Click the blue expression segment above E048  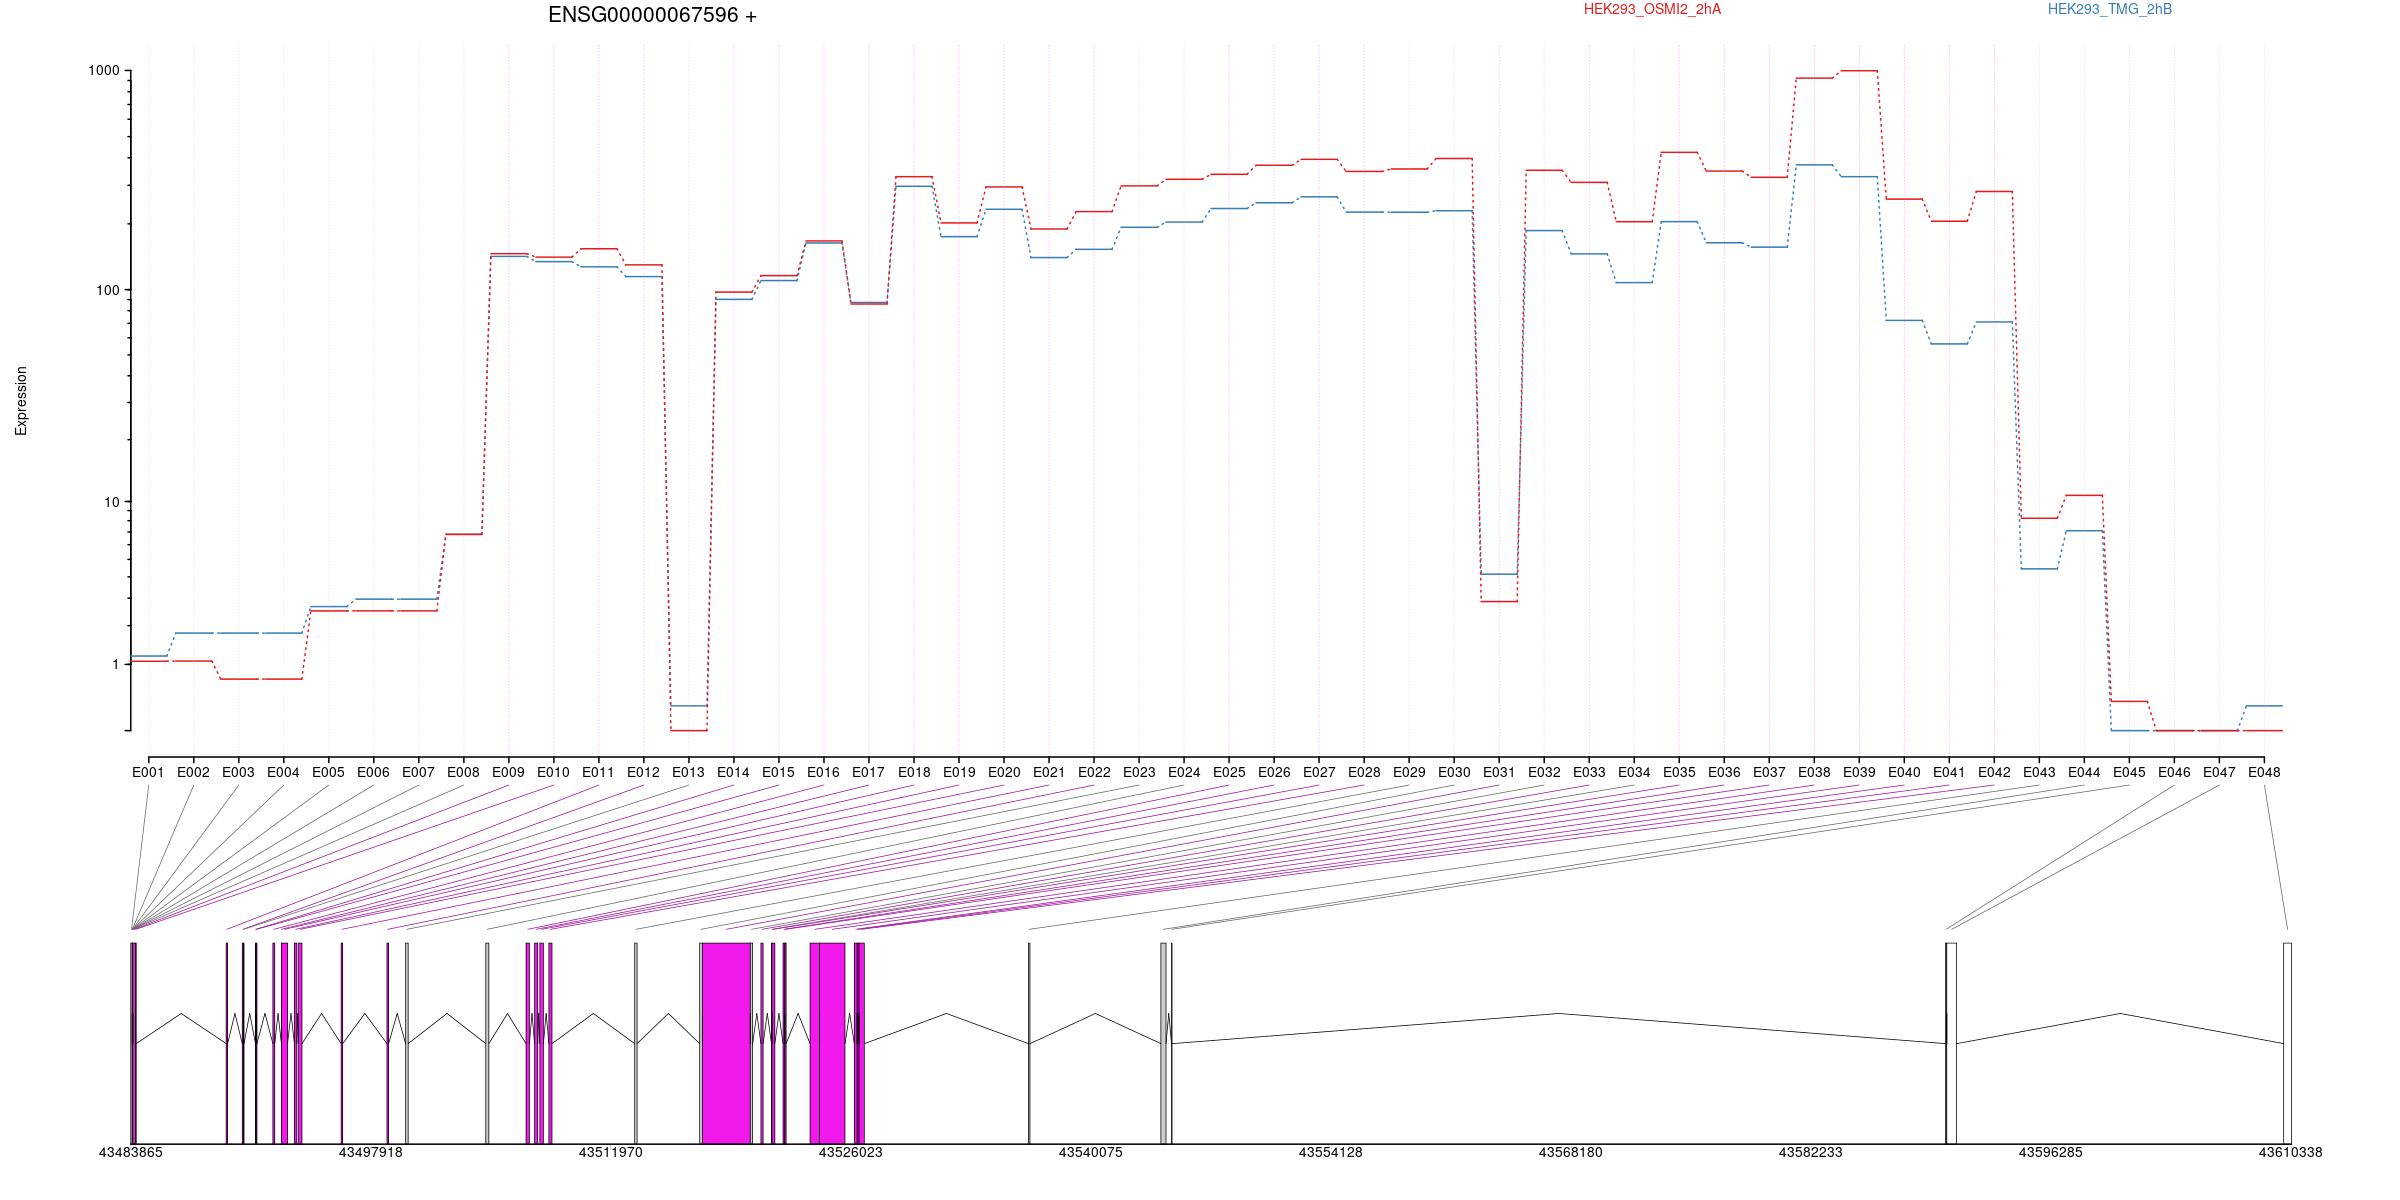(2264, 706)
